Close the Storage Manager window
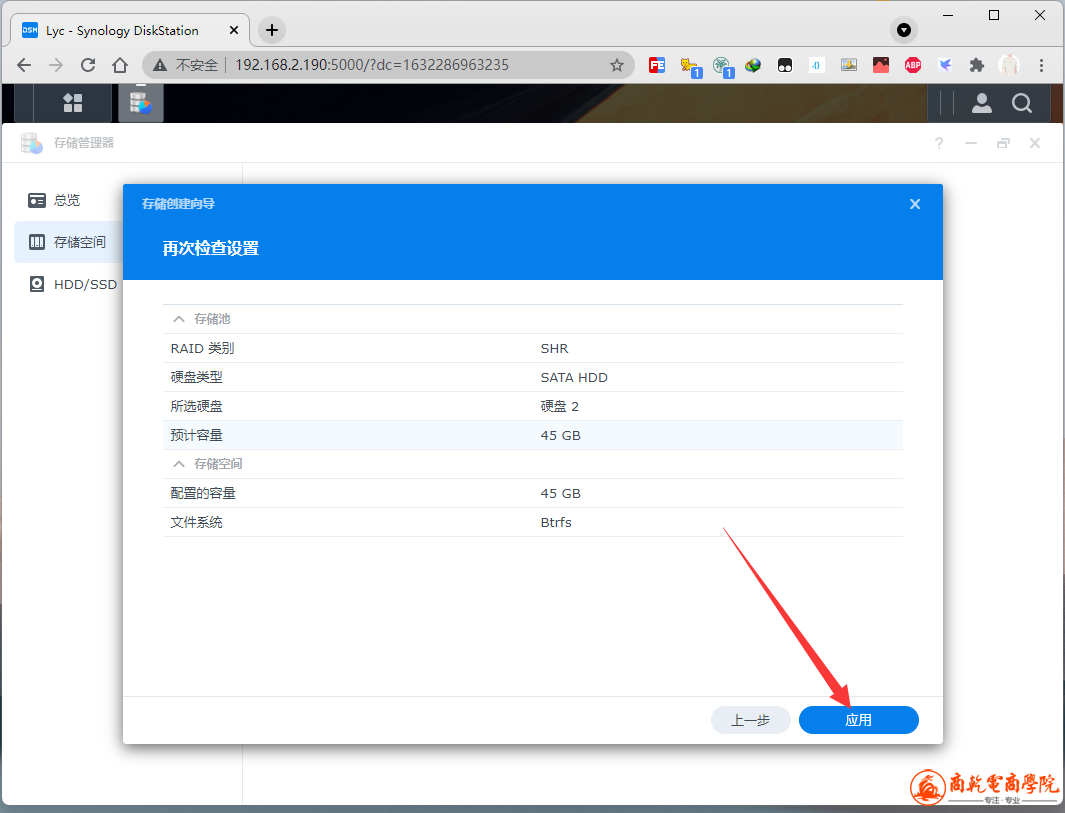 [1034, 143]
